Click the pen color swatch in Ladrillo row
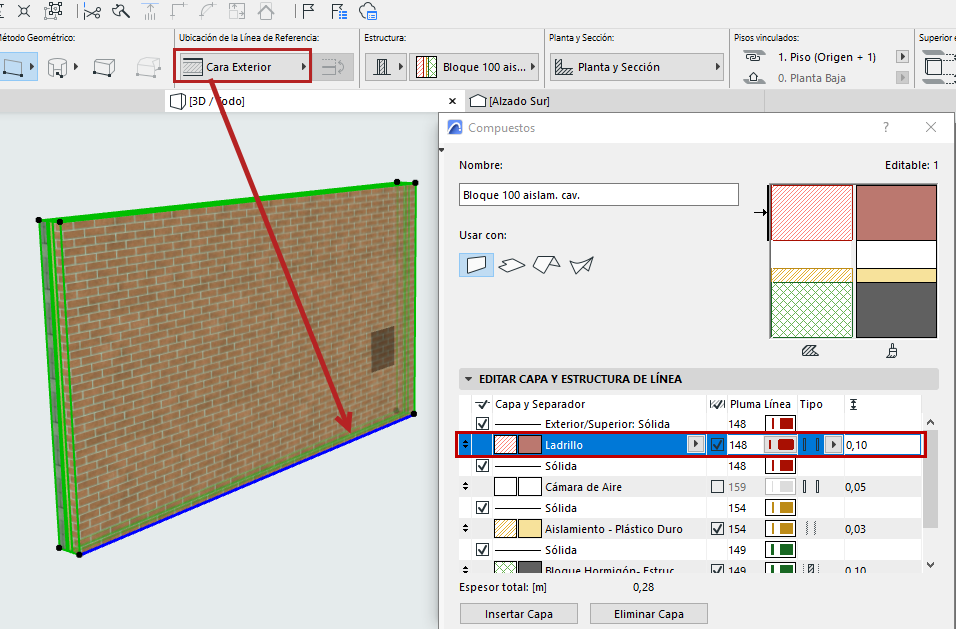 point(780,444)
